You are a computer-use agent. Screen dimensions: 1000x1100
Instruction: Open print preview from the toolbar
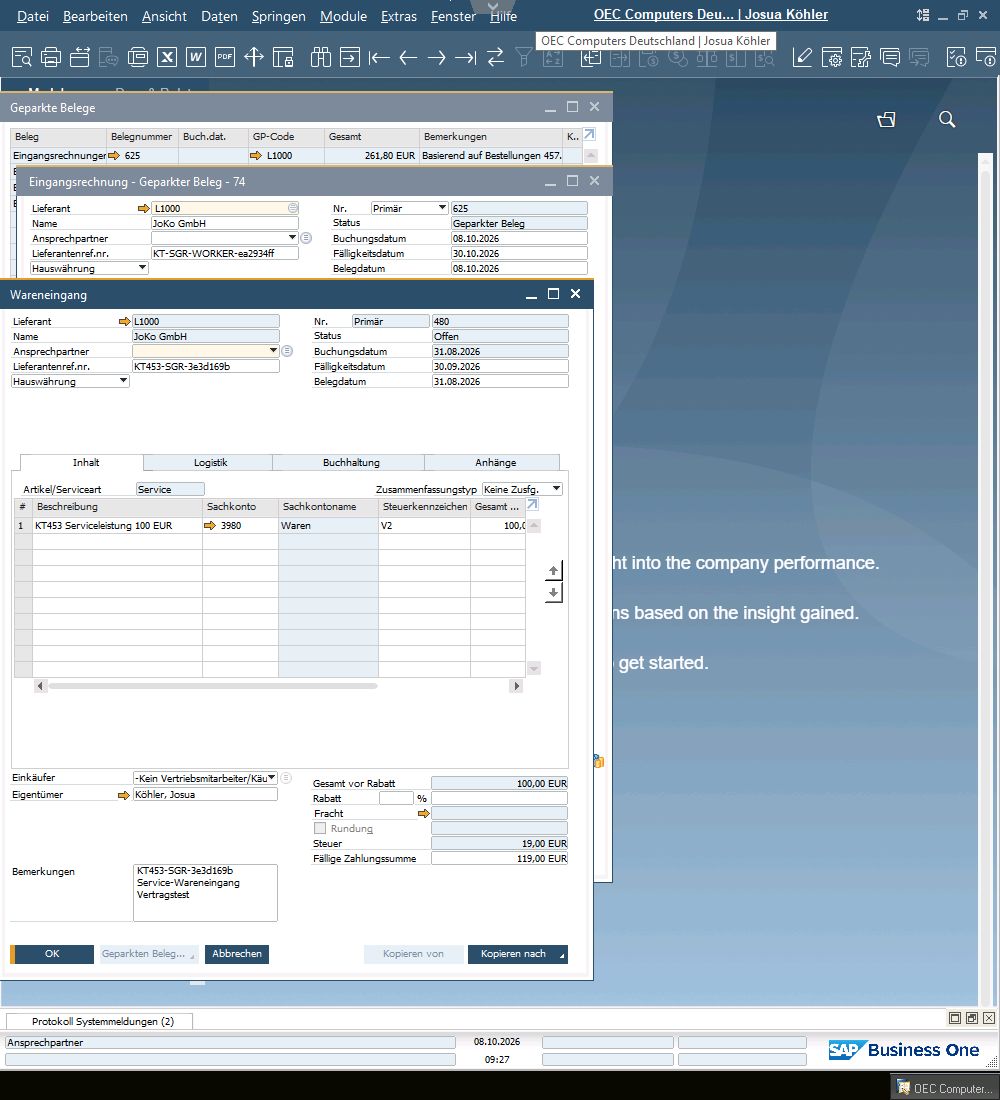click(22, 58)
